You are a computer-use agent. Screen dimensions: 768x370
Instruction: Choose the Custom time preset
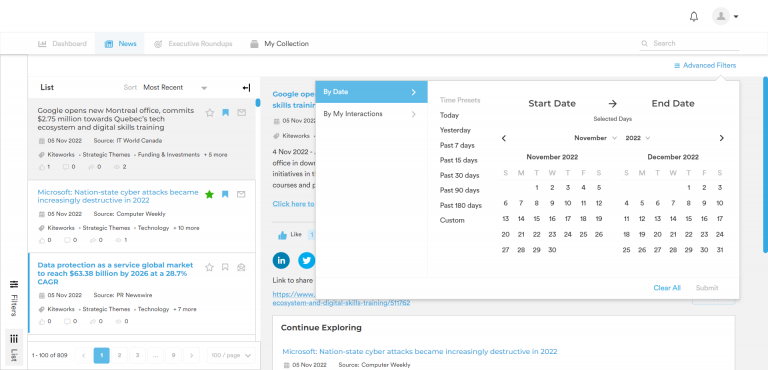coord(452,221)
